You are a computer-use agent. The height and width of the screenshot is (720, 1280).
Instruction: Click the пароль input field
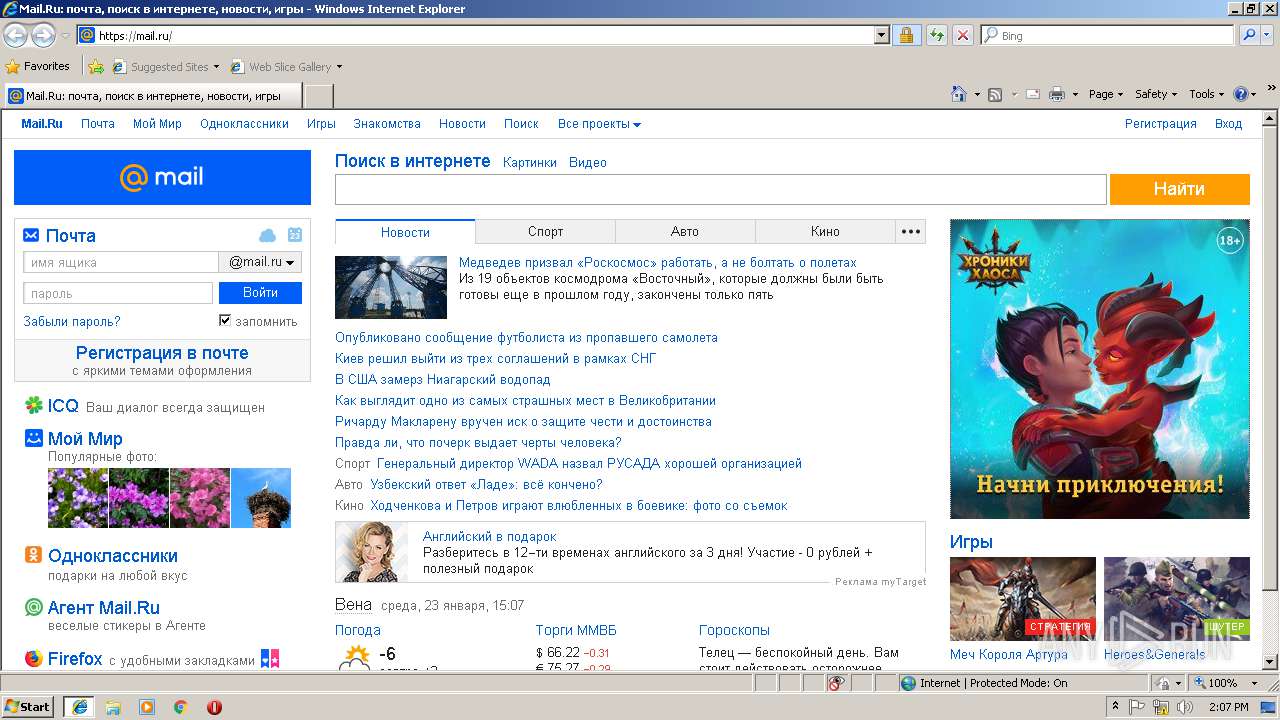pos(118,293)
